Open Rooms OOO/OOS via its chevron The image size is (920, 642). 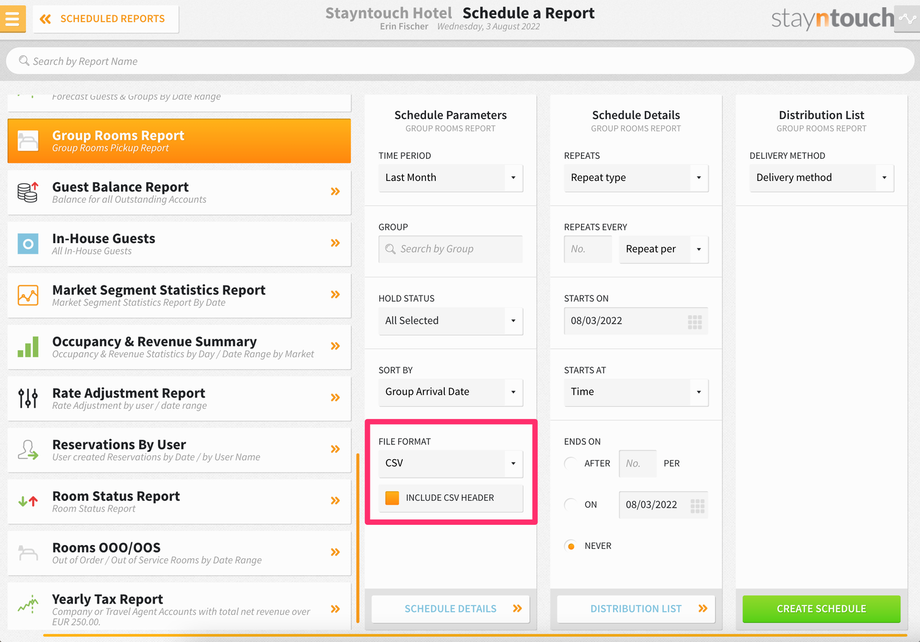(x=335, y=552)
